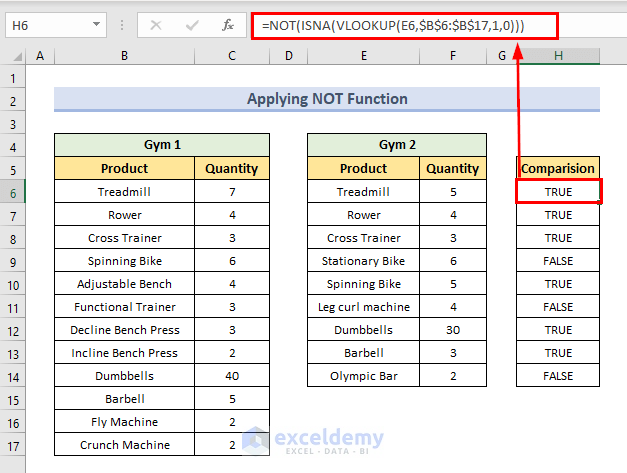Select 'Olympic Bar' cell
627x473 pixels.
[363, 376]
